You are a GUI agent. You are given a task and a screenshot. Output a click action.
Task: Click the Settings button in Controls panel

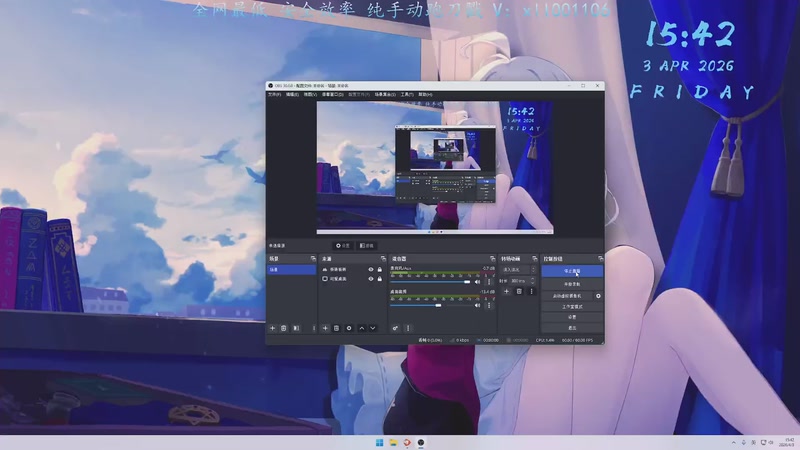[x=572, y=317]
